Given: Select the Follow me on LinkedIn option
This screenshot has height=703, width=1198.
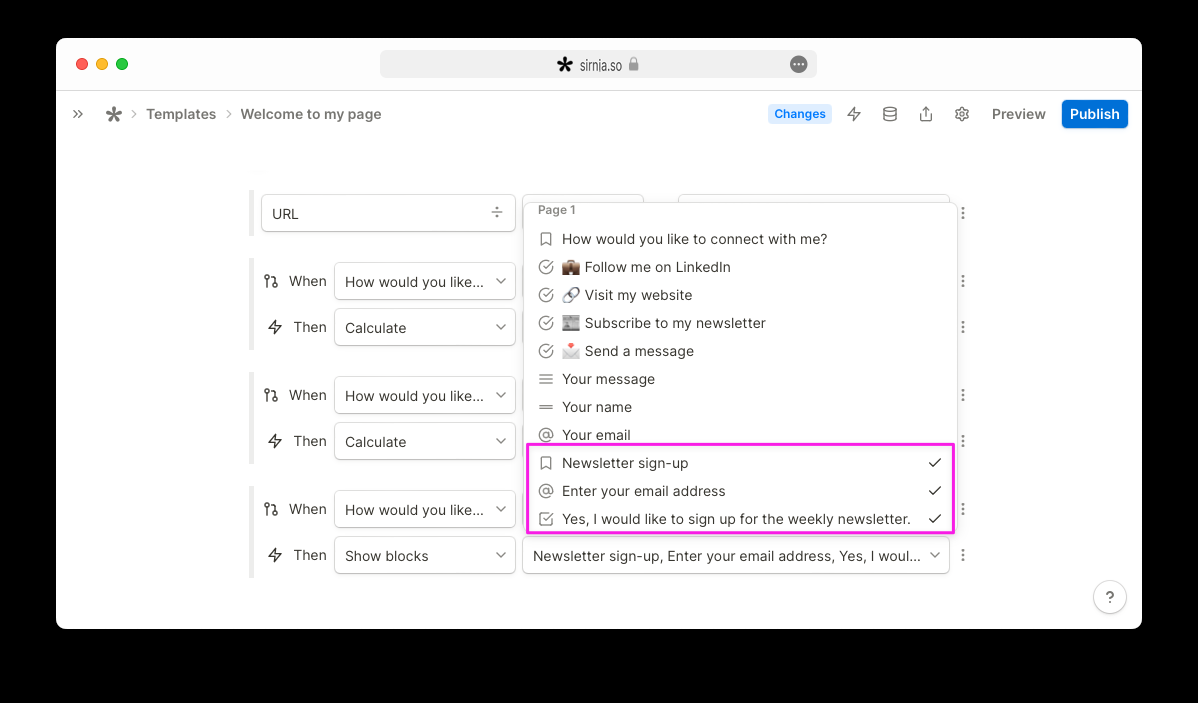Looking at the screenshot, I should [741, 267].
